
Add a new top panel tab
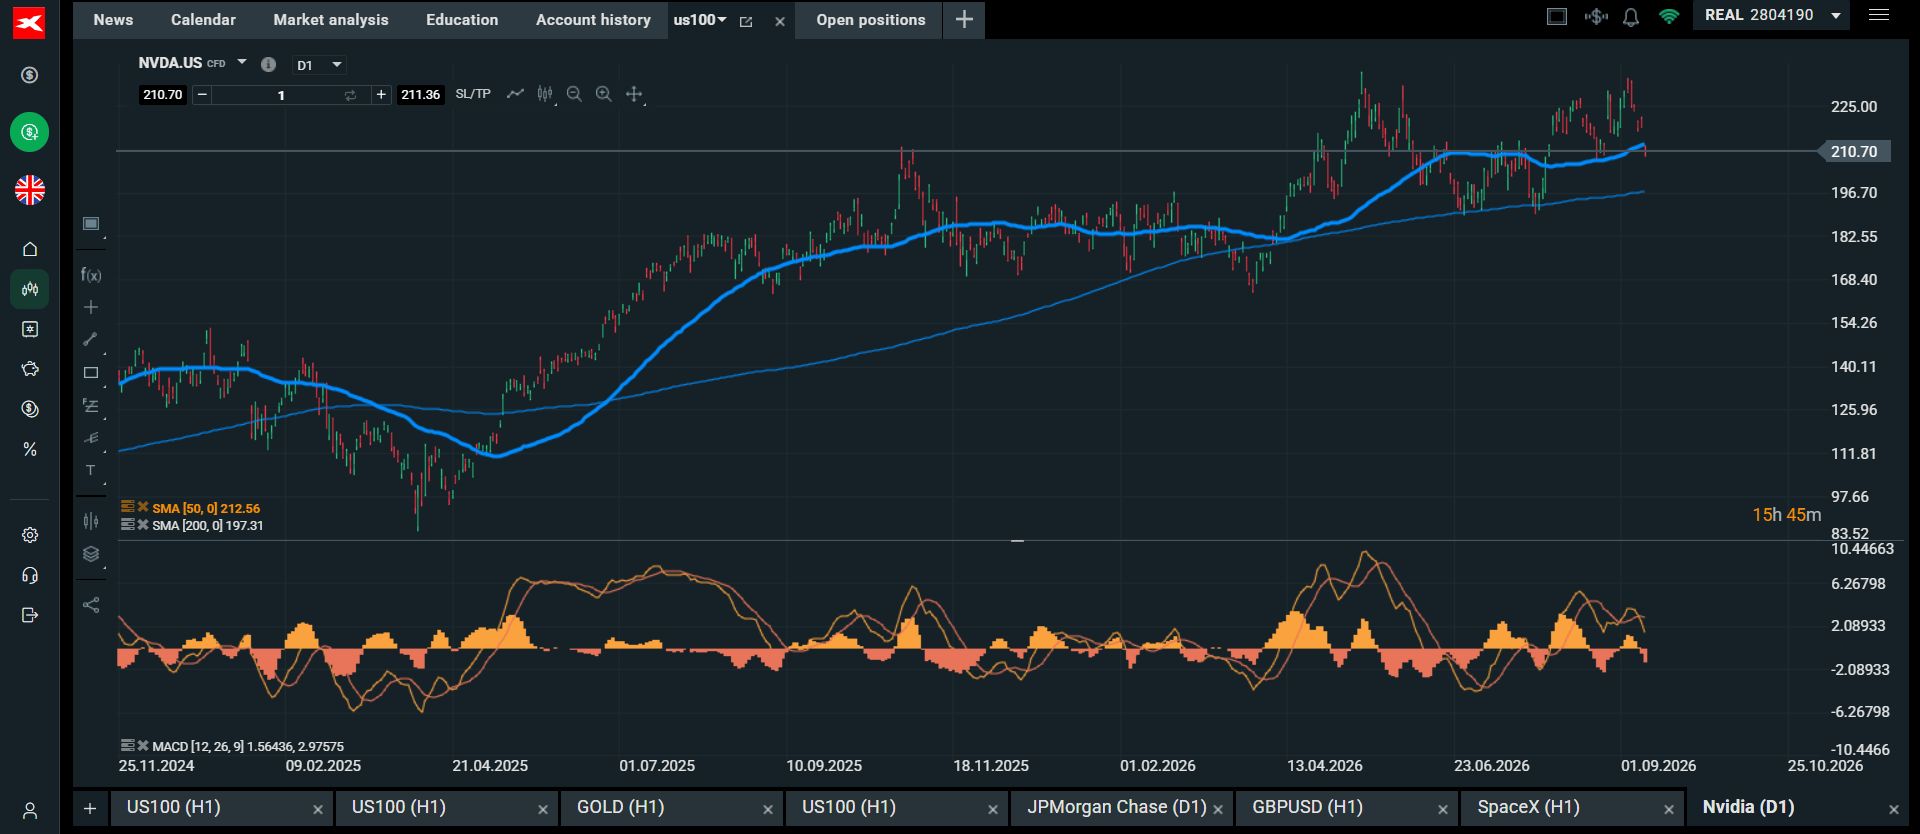(x=964, y=20)
